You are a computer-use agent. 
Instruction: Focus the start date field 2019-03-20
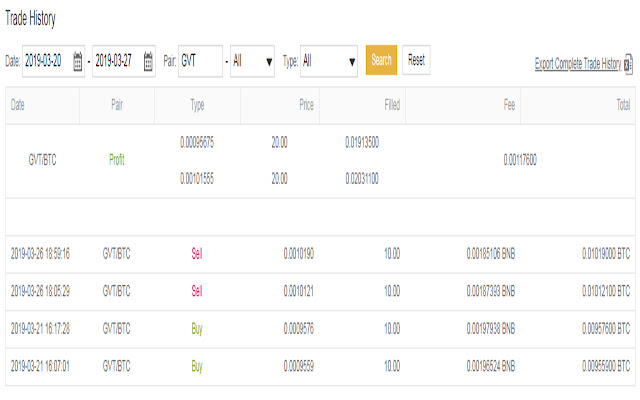53,61
